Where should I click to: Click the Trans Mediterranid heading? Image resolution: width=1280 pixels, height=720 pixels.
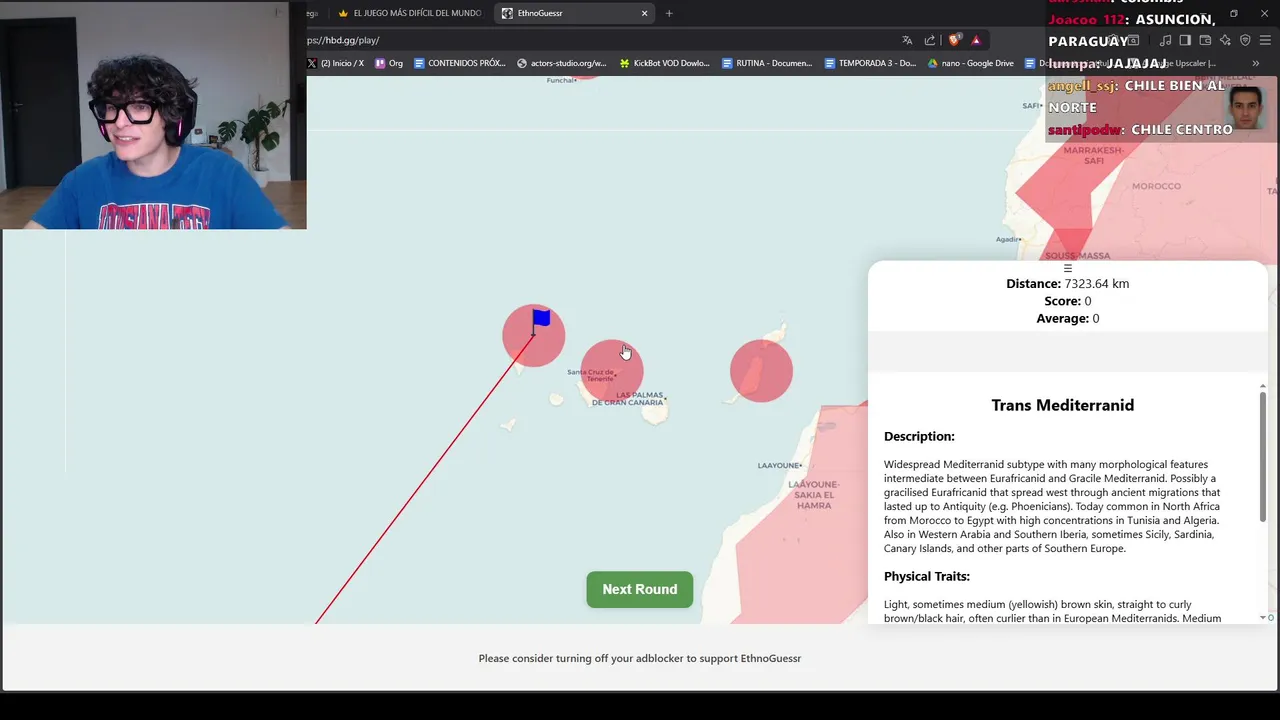pos(1062,405)
